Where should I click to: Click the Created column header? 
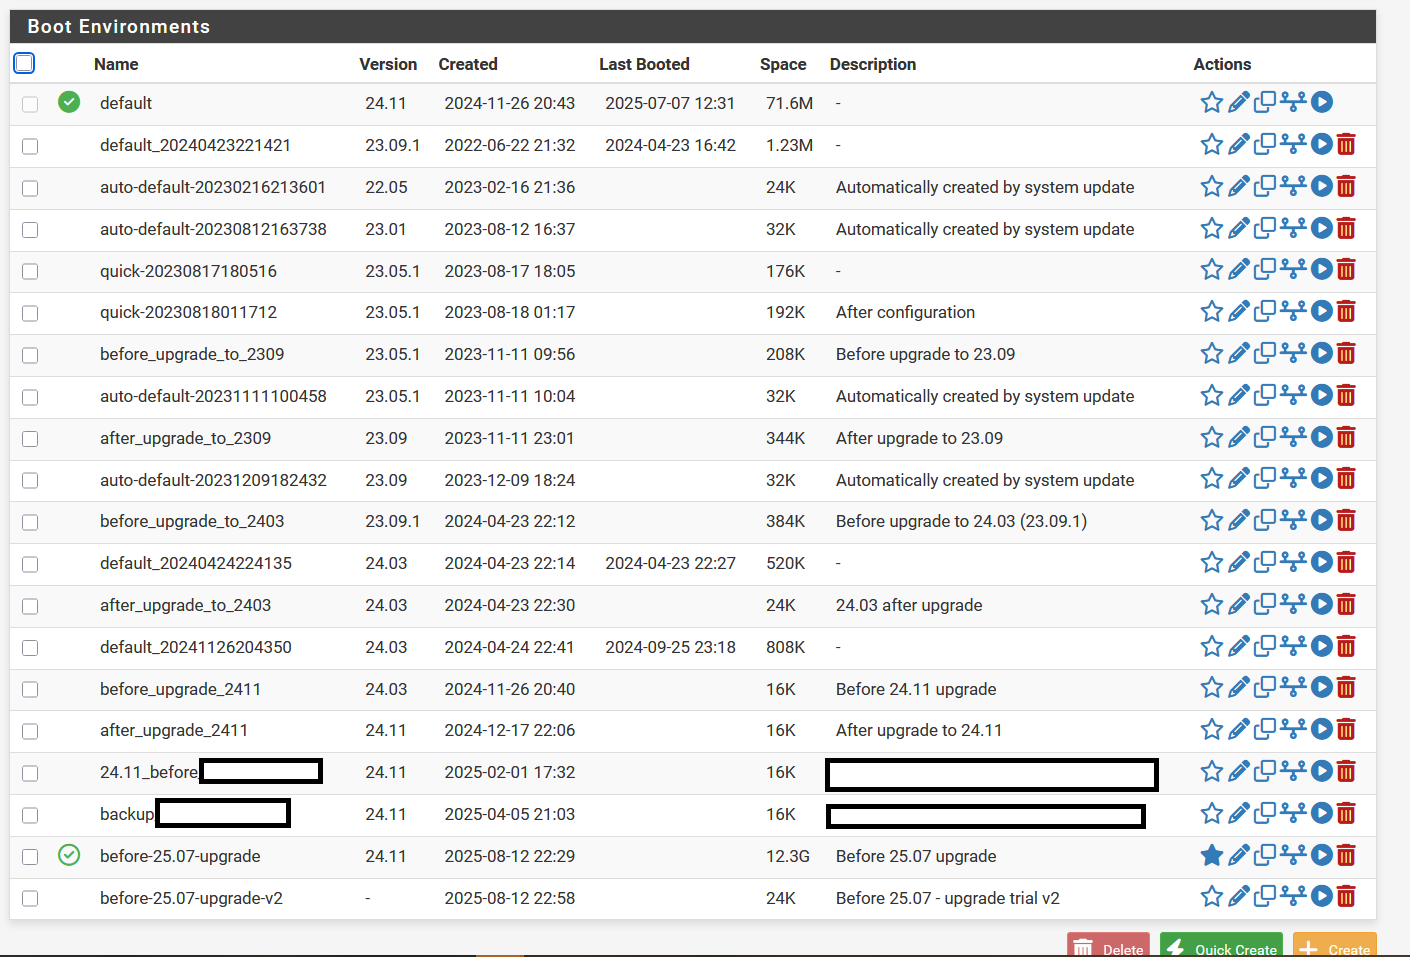point(468,64)
